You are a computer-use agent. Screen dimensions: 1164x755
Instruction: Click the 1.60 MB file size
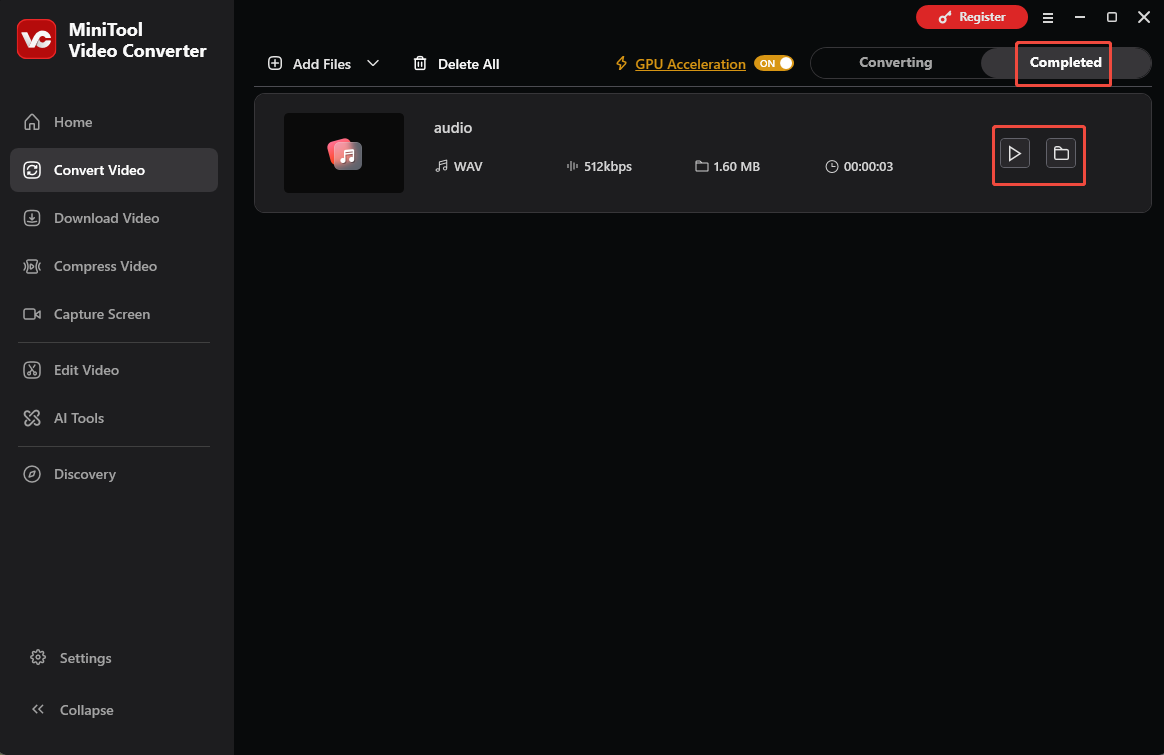coord(736,166)
